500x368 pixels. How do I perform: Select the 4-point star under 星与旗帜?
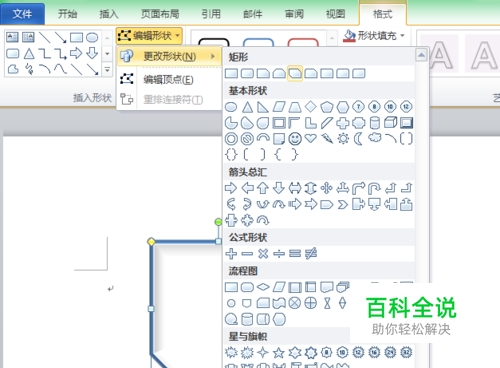point(263,352)
